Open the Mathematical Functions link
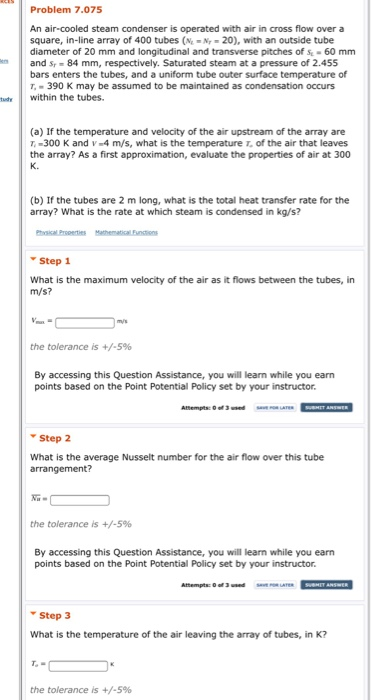This screenshot has width=371, height=700. click(126, 232)
